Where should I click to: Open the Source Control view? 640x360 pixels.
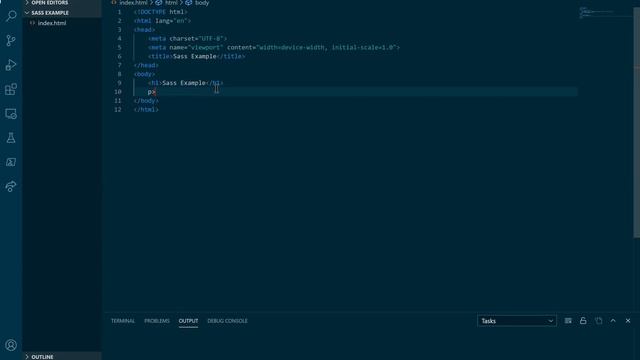[x=11, y=40]
